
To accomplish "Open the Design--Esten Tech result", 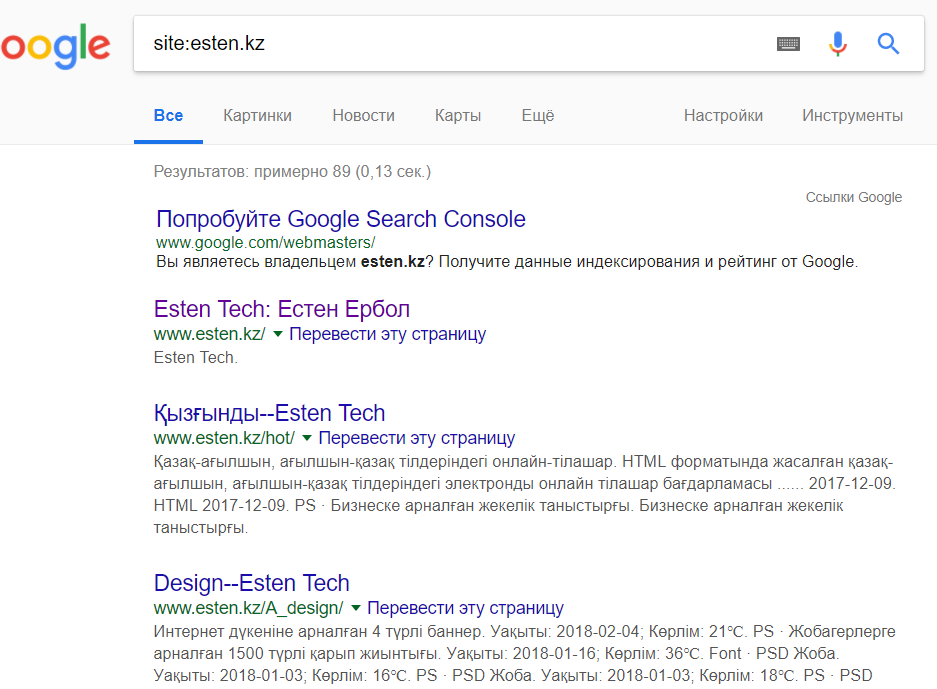I will click(x=252, y=583).
